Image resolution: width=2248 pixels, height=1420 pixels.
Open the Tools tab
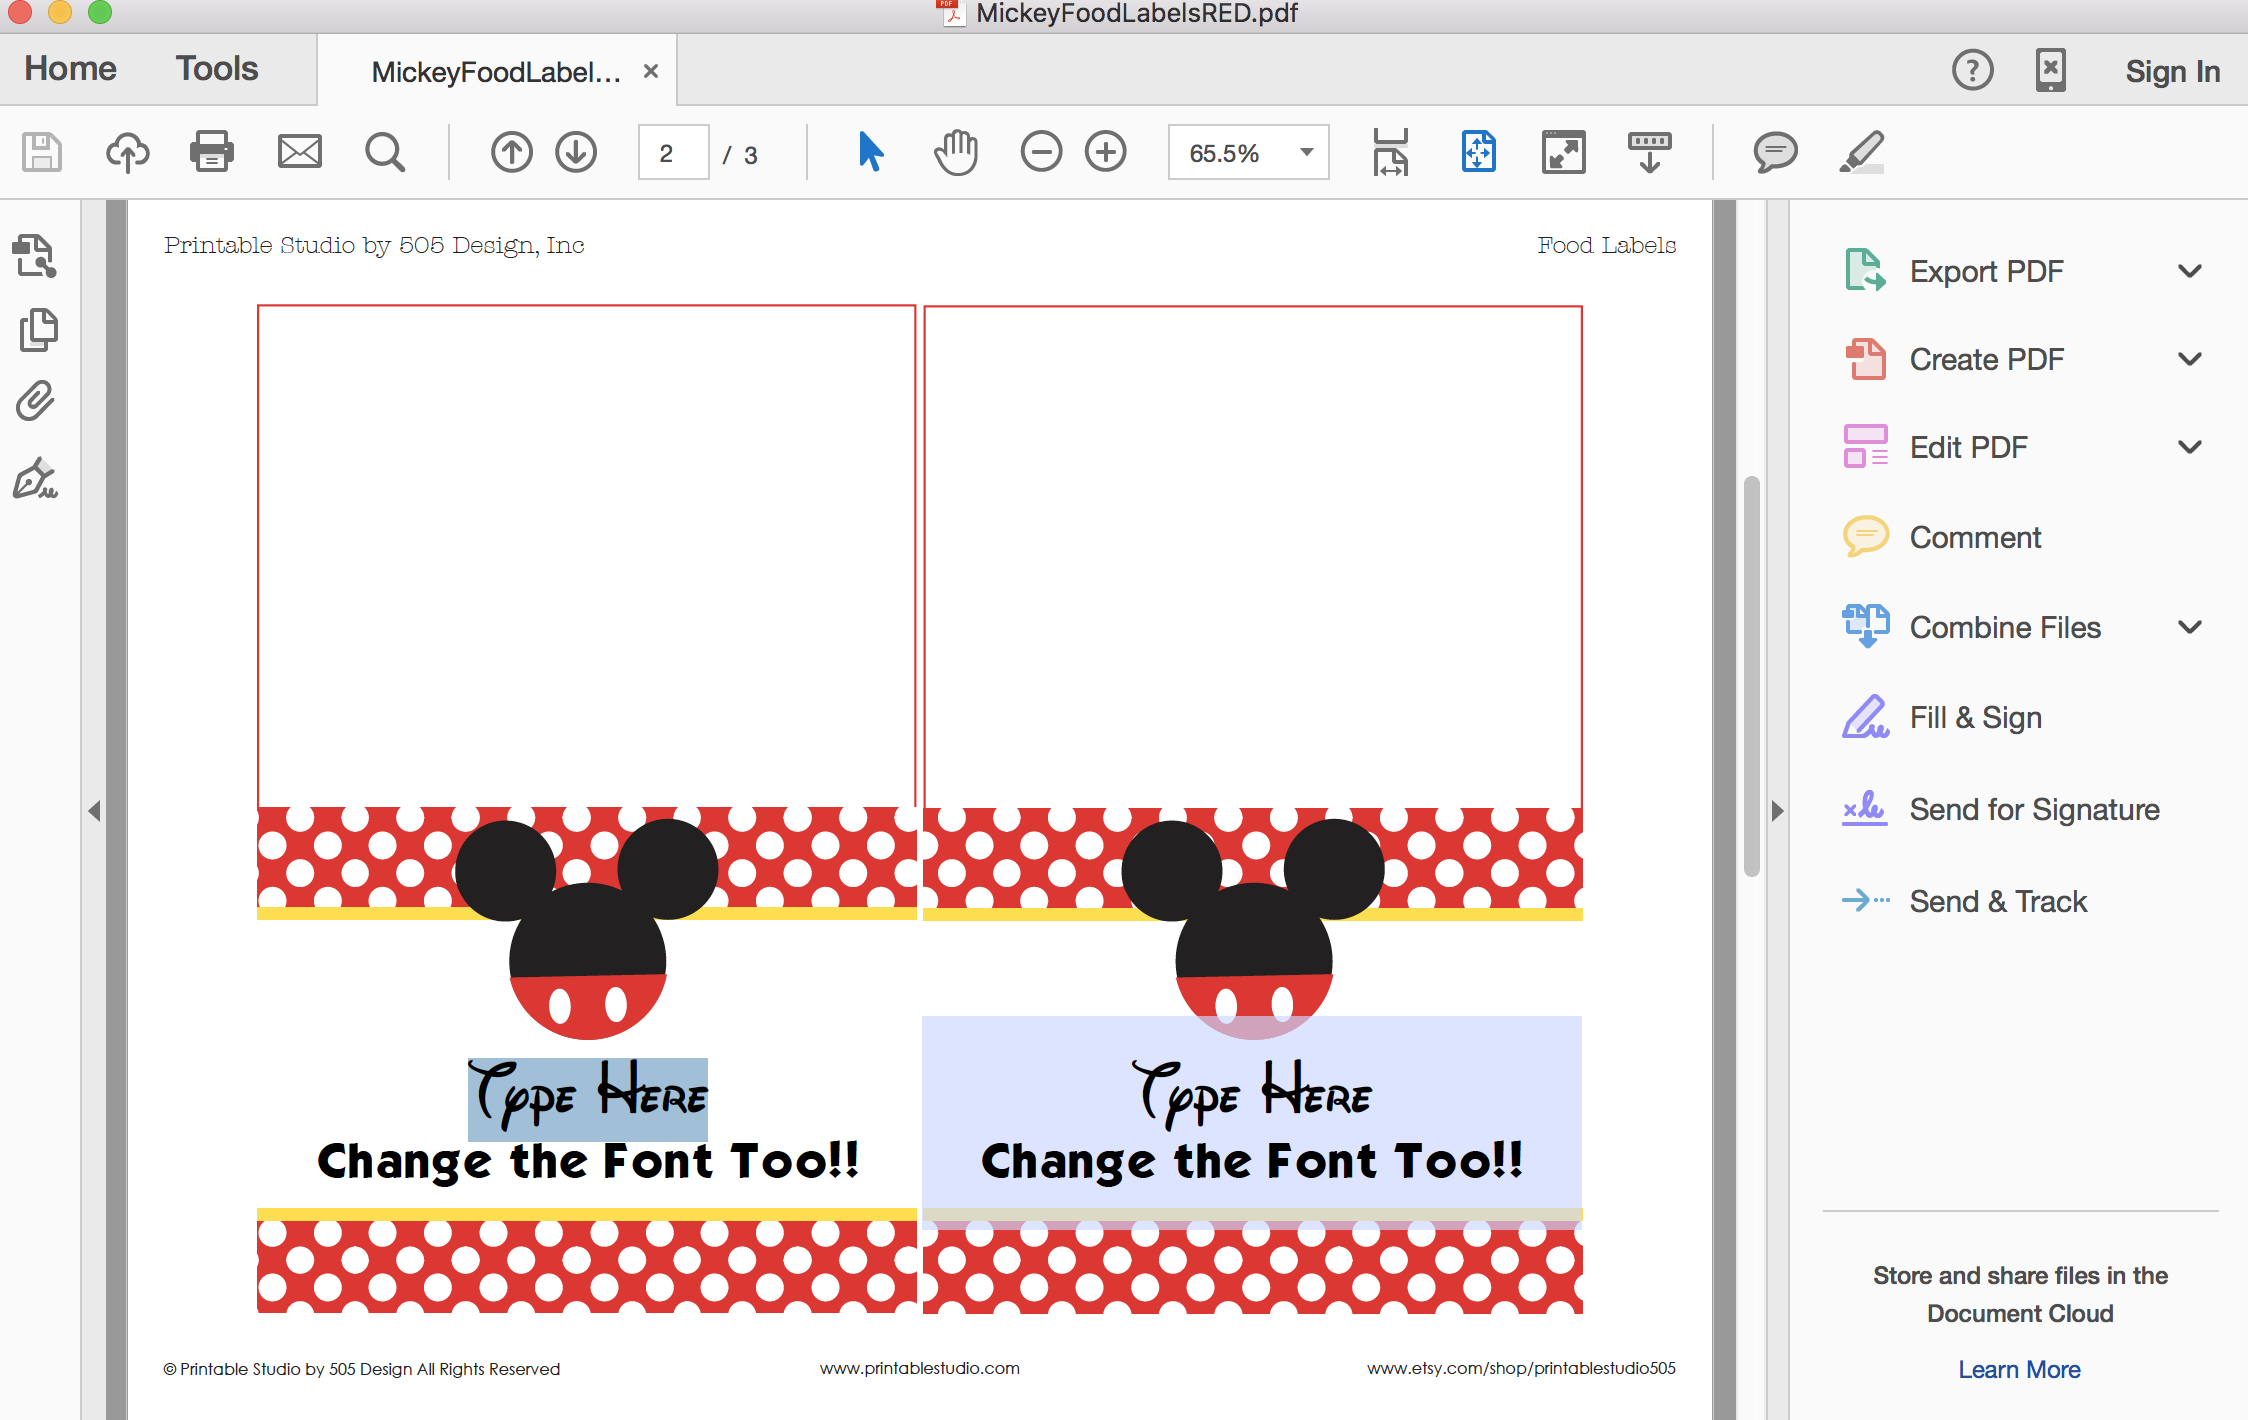pos(216,68)
